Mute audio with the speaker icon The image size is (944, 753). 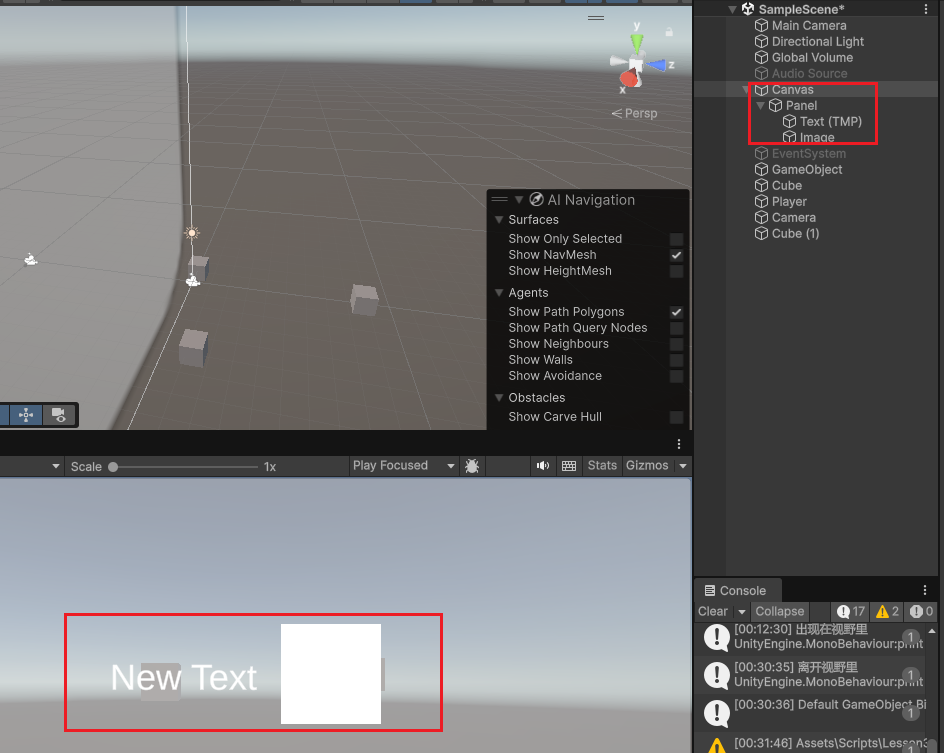(543, 466)
